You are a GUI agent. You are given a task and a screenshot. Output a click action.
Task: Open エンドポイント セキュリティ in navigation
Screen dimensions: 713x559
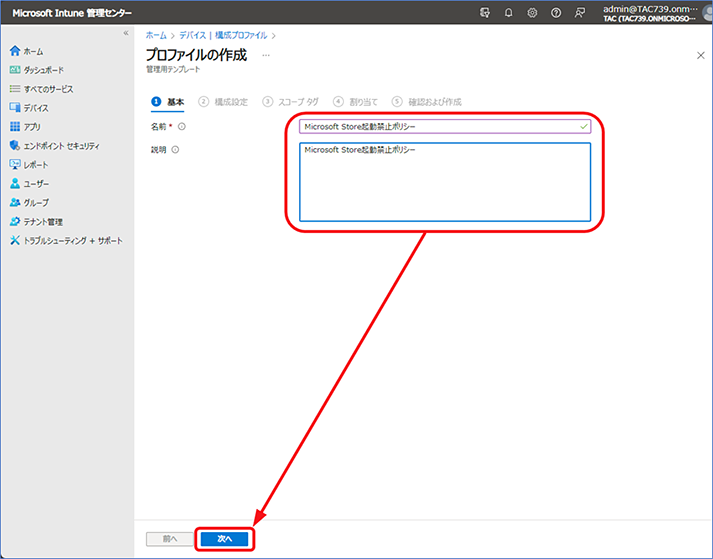click(61, 146)
